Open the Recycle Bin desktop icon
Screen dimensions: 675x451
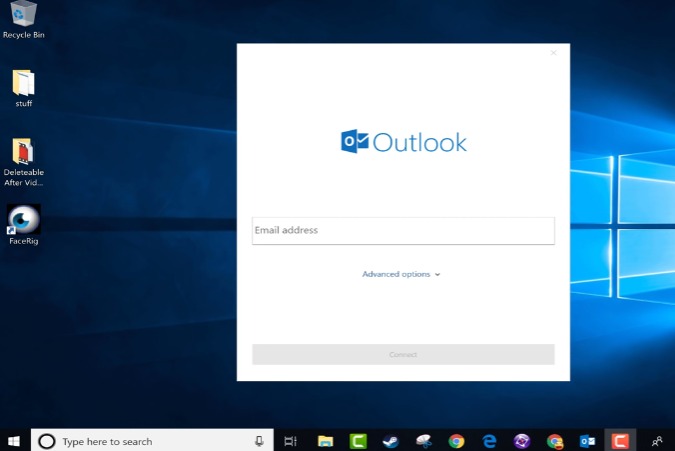(x=23, y=16)
